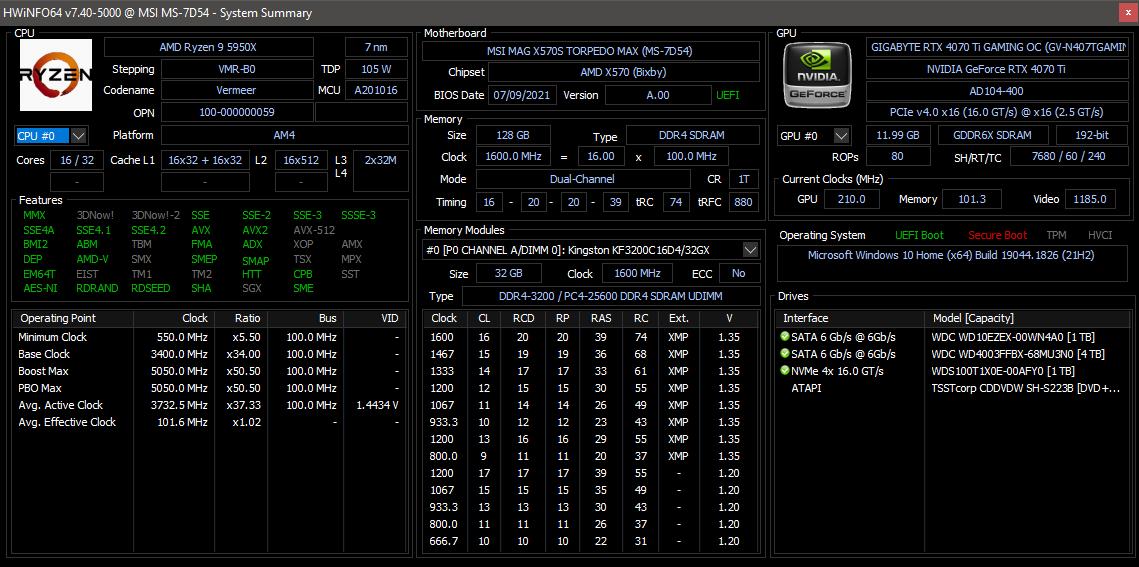The height and width of the screenshot is (567, 1139).
Task: Click the 1600.0 MHz memory clock field
Action: 513,157
